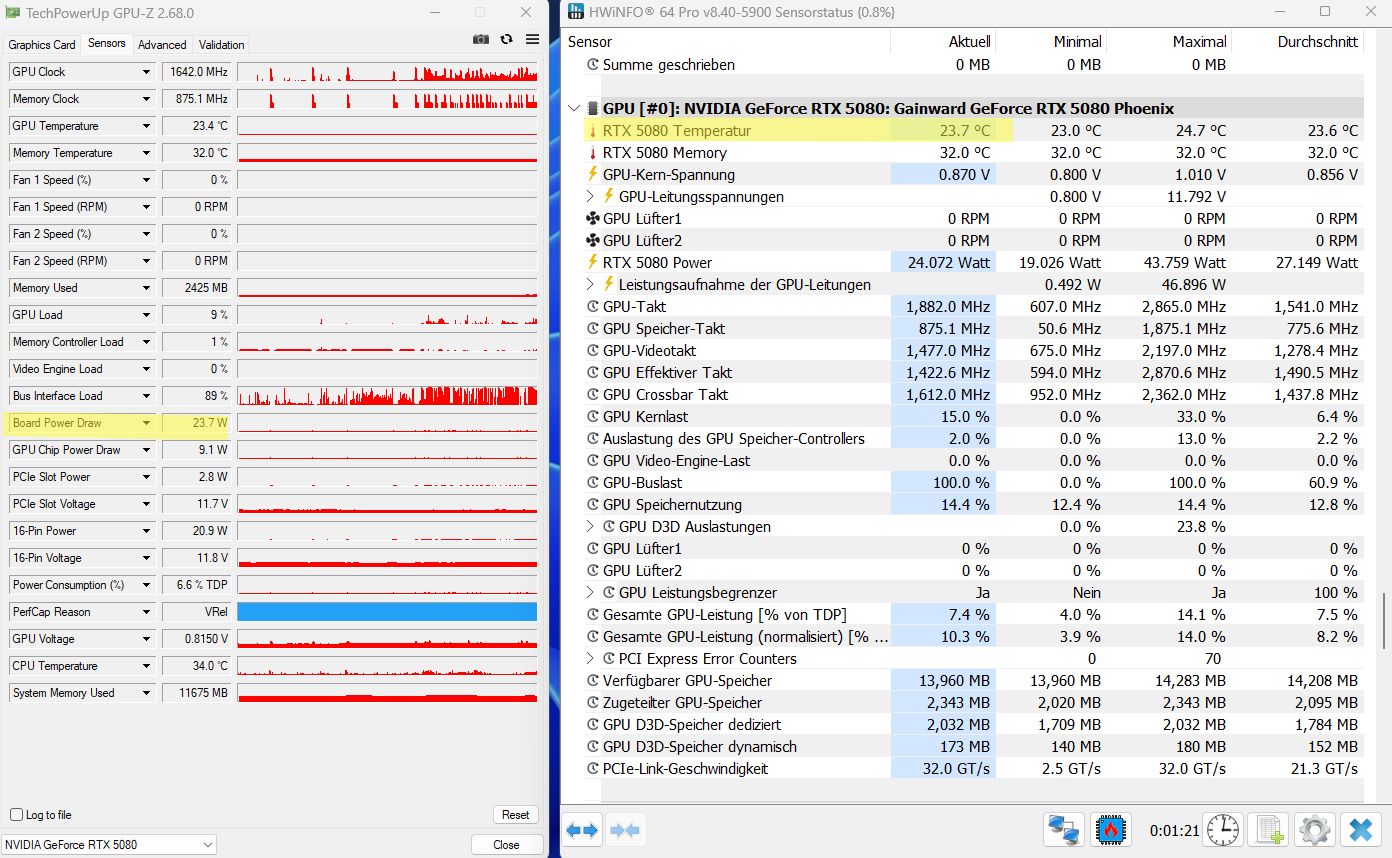The width and height of the screenshot is (1392, 858).
Task: Open the GPU-Z hamburger menu
Action: (532, 39)
